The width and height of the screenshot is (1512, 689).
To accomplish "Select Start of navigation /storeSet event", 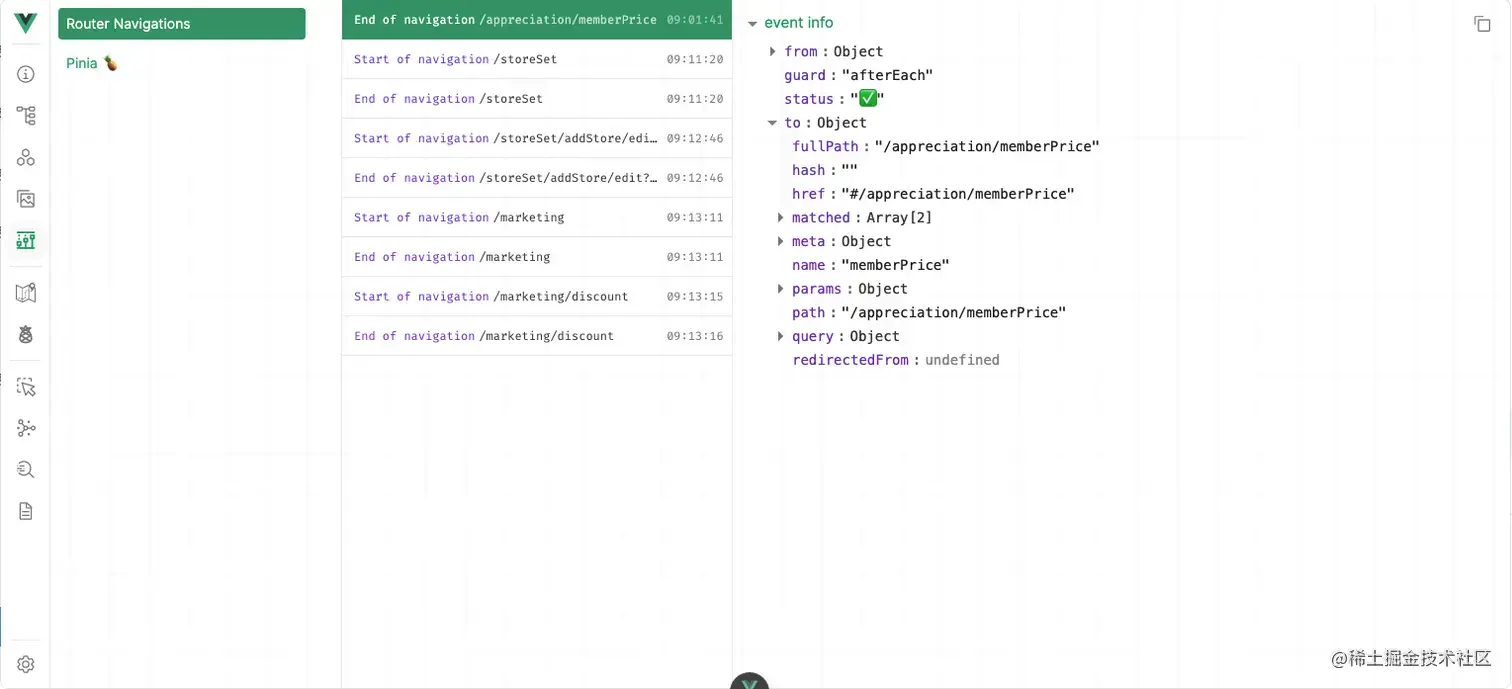I will click(537, 59).
